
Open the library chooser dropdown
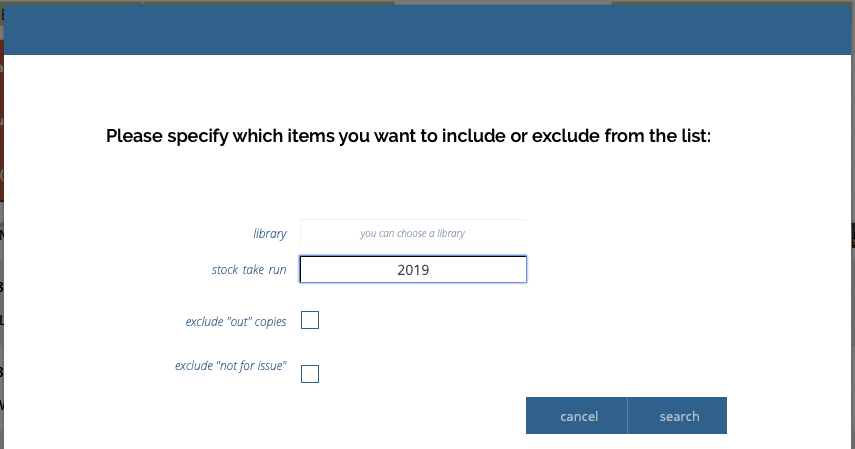coord(412,233)
